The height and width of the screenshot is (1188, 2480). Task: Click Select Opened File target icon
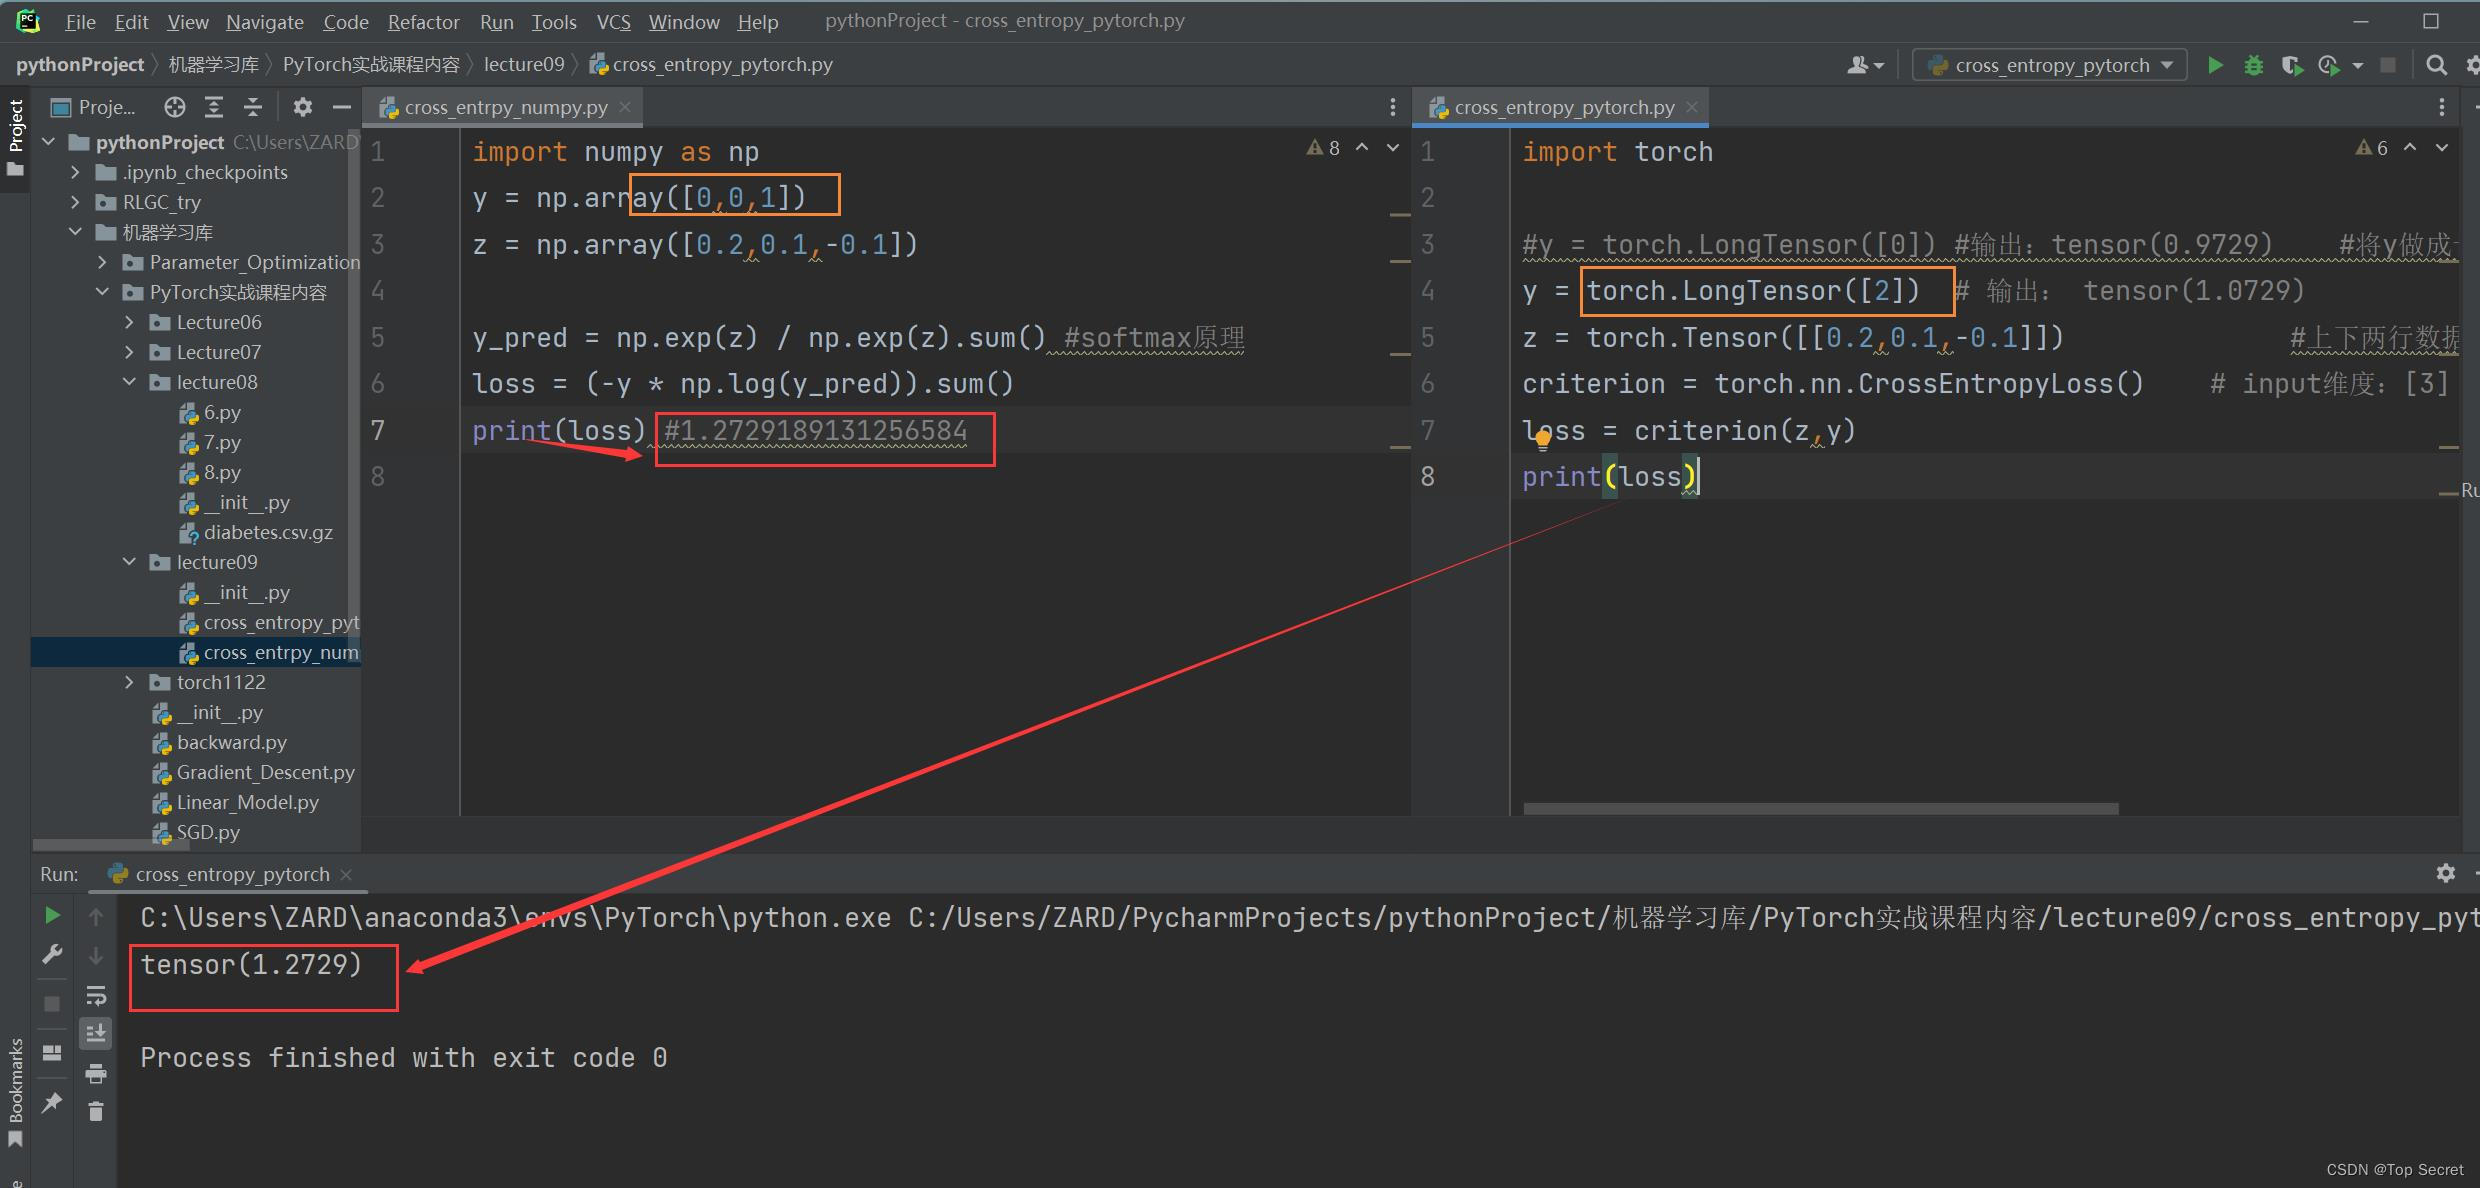click(175, 107)
